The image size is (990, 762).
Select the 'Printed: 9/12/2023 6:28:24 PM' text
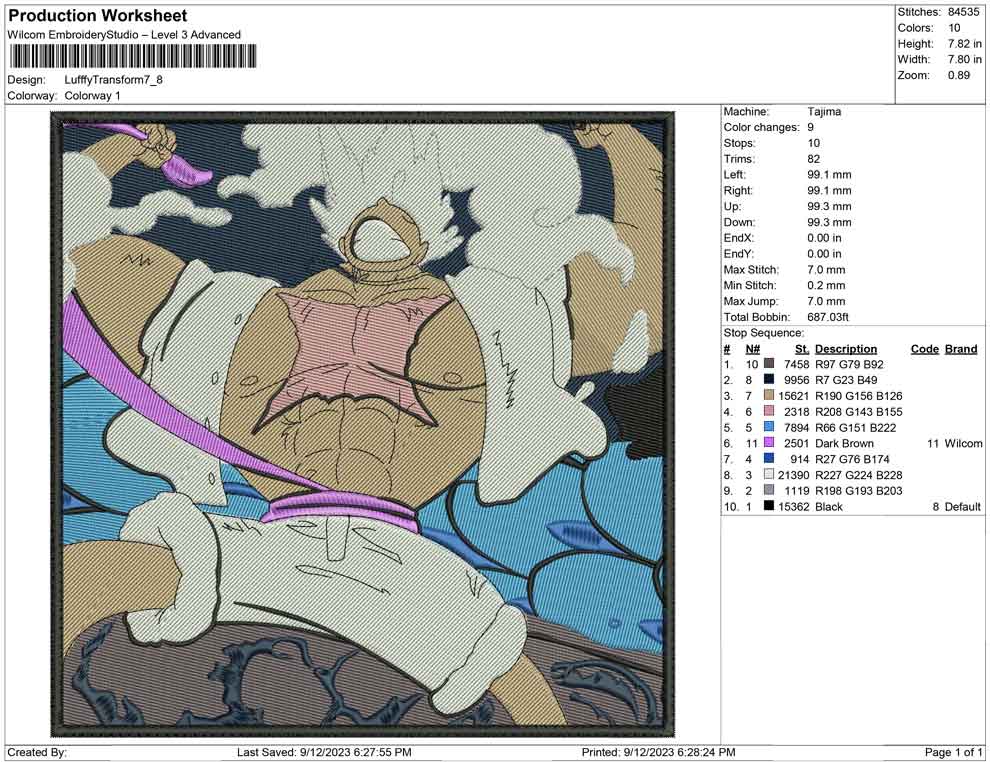tap(658, 752)
